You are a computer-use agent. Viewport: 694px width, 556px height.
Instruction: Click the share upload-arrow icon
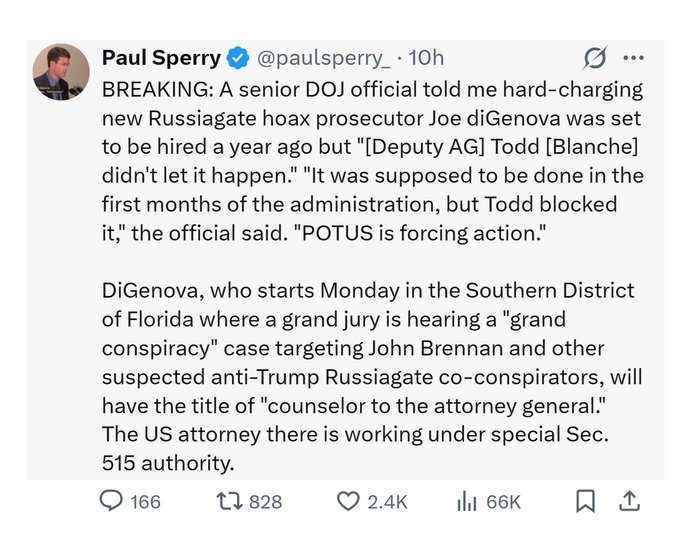click(630, 501)
